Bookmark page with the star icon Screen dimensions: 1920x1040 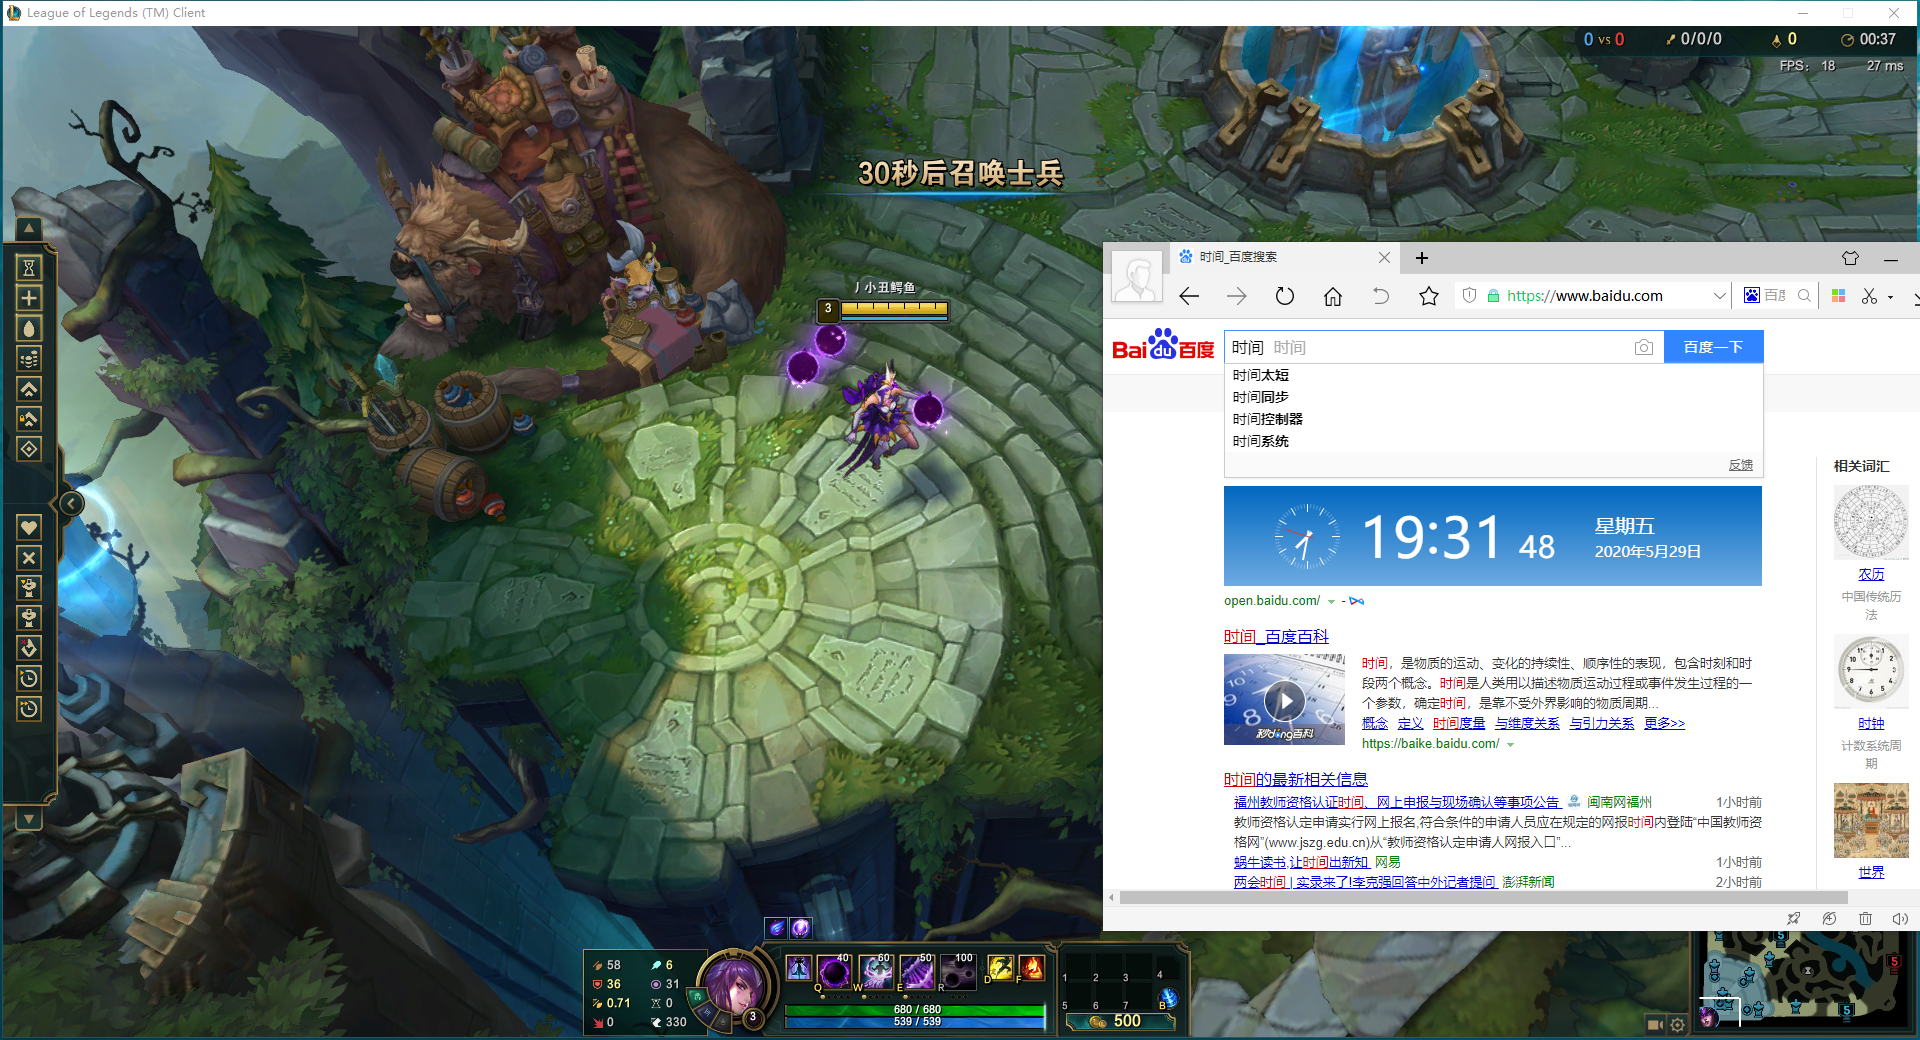point(1428,296)
